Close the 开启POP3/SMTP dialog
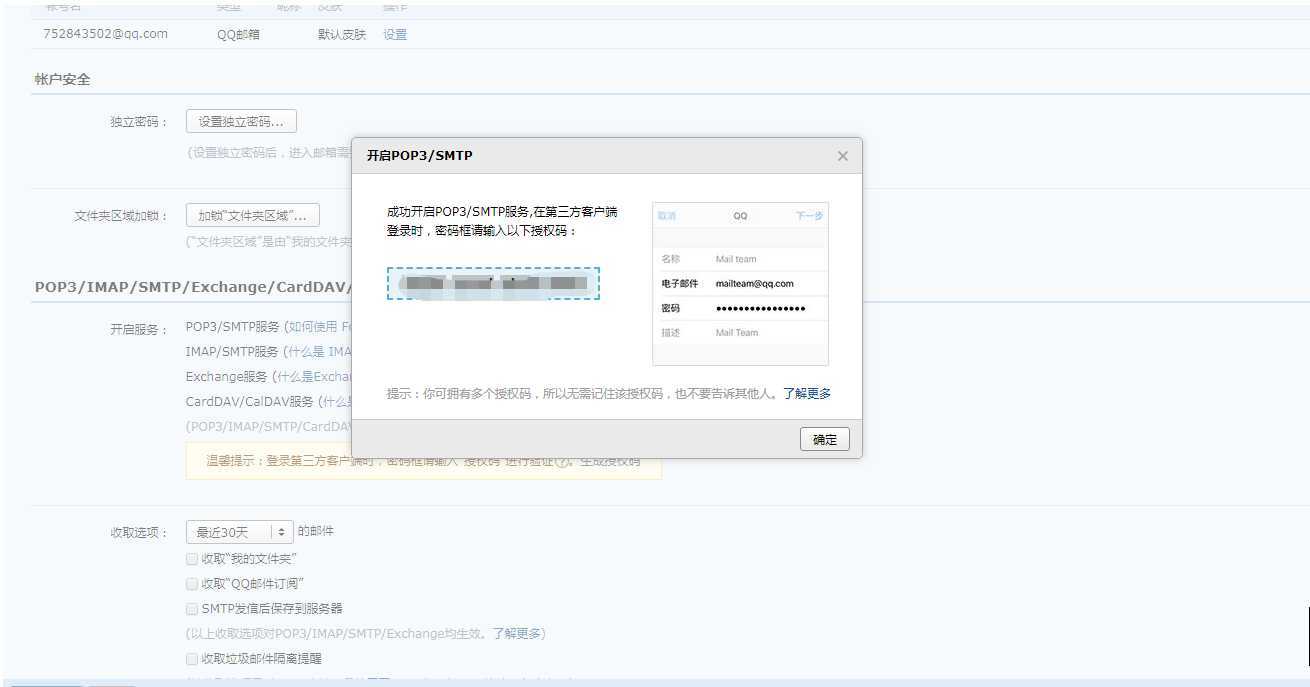 click(842, 156)
